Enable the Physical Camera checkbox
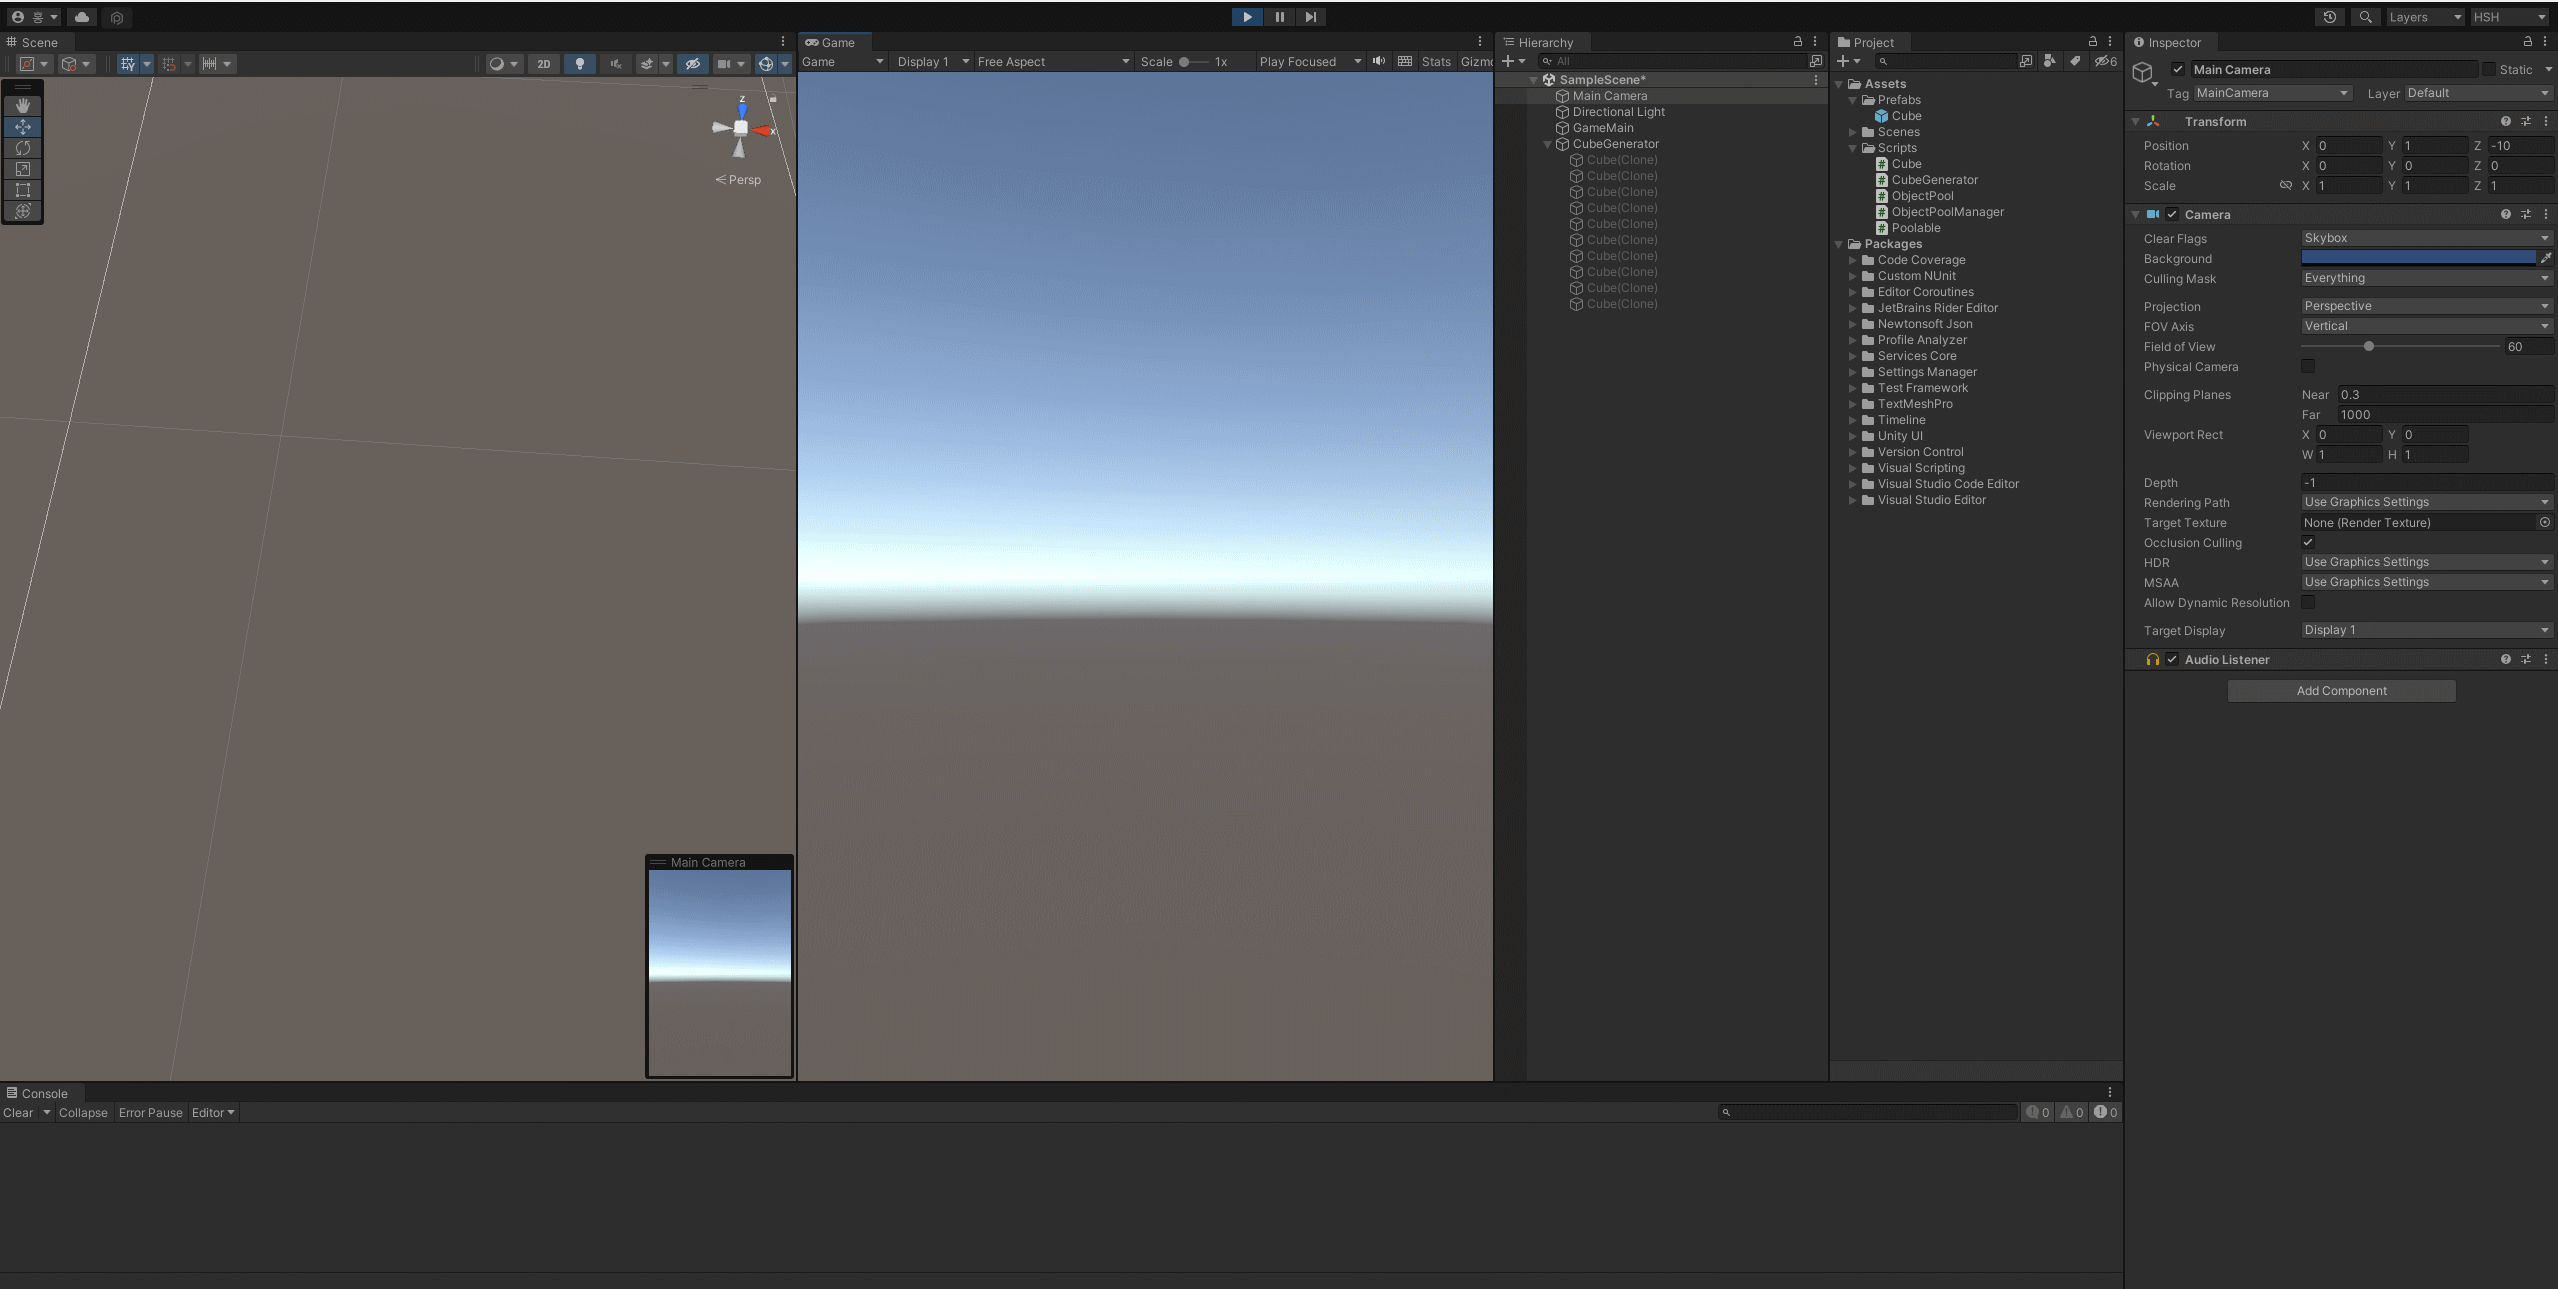The height and width of the screenshot is (1289, 2558). pyautogui.click(x=2308, y=367)
